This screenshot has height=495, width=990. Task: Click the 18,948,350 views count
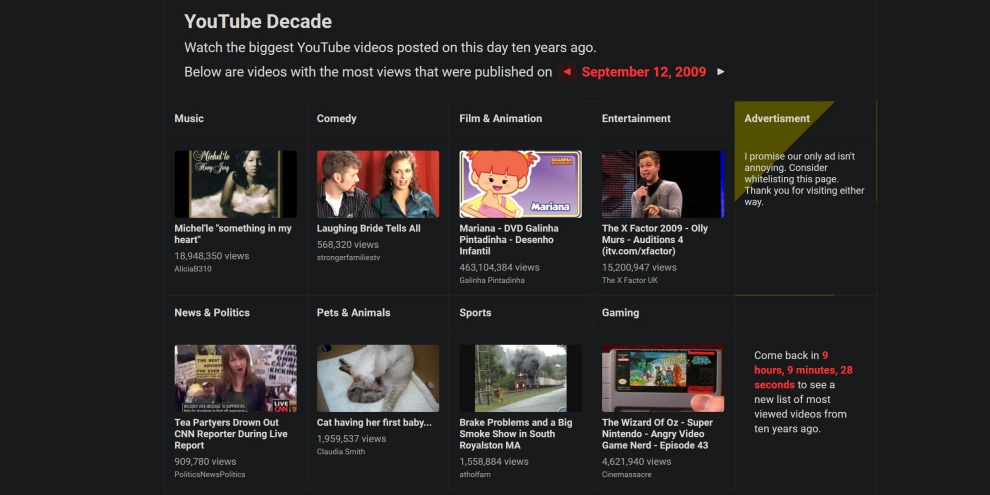(212, 256)
